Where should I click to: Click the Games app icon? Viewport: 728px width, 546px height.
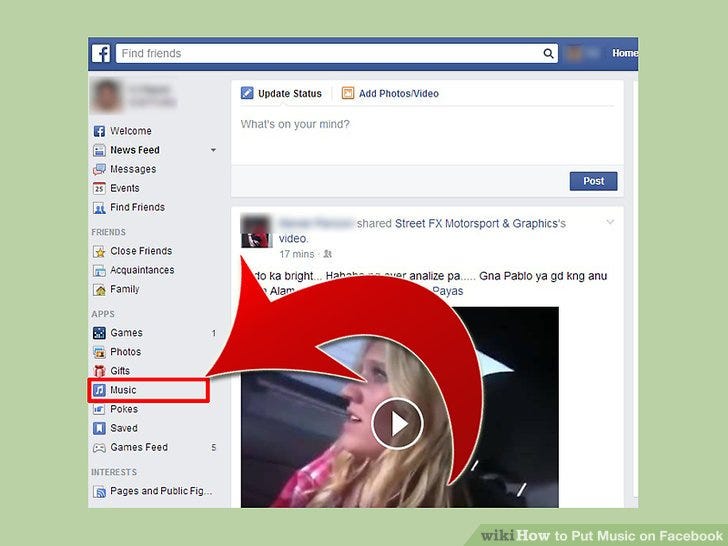click(99, 333)
